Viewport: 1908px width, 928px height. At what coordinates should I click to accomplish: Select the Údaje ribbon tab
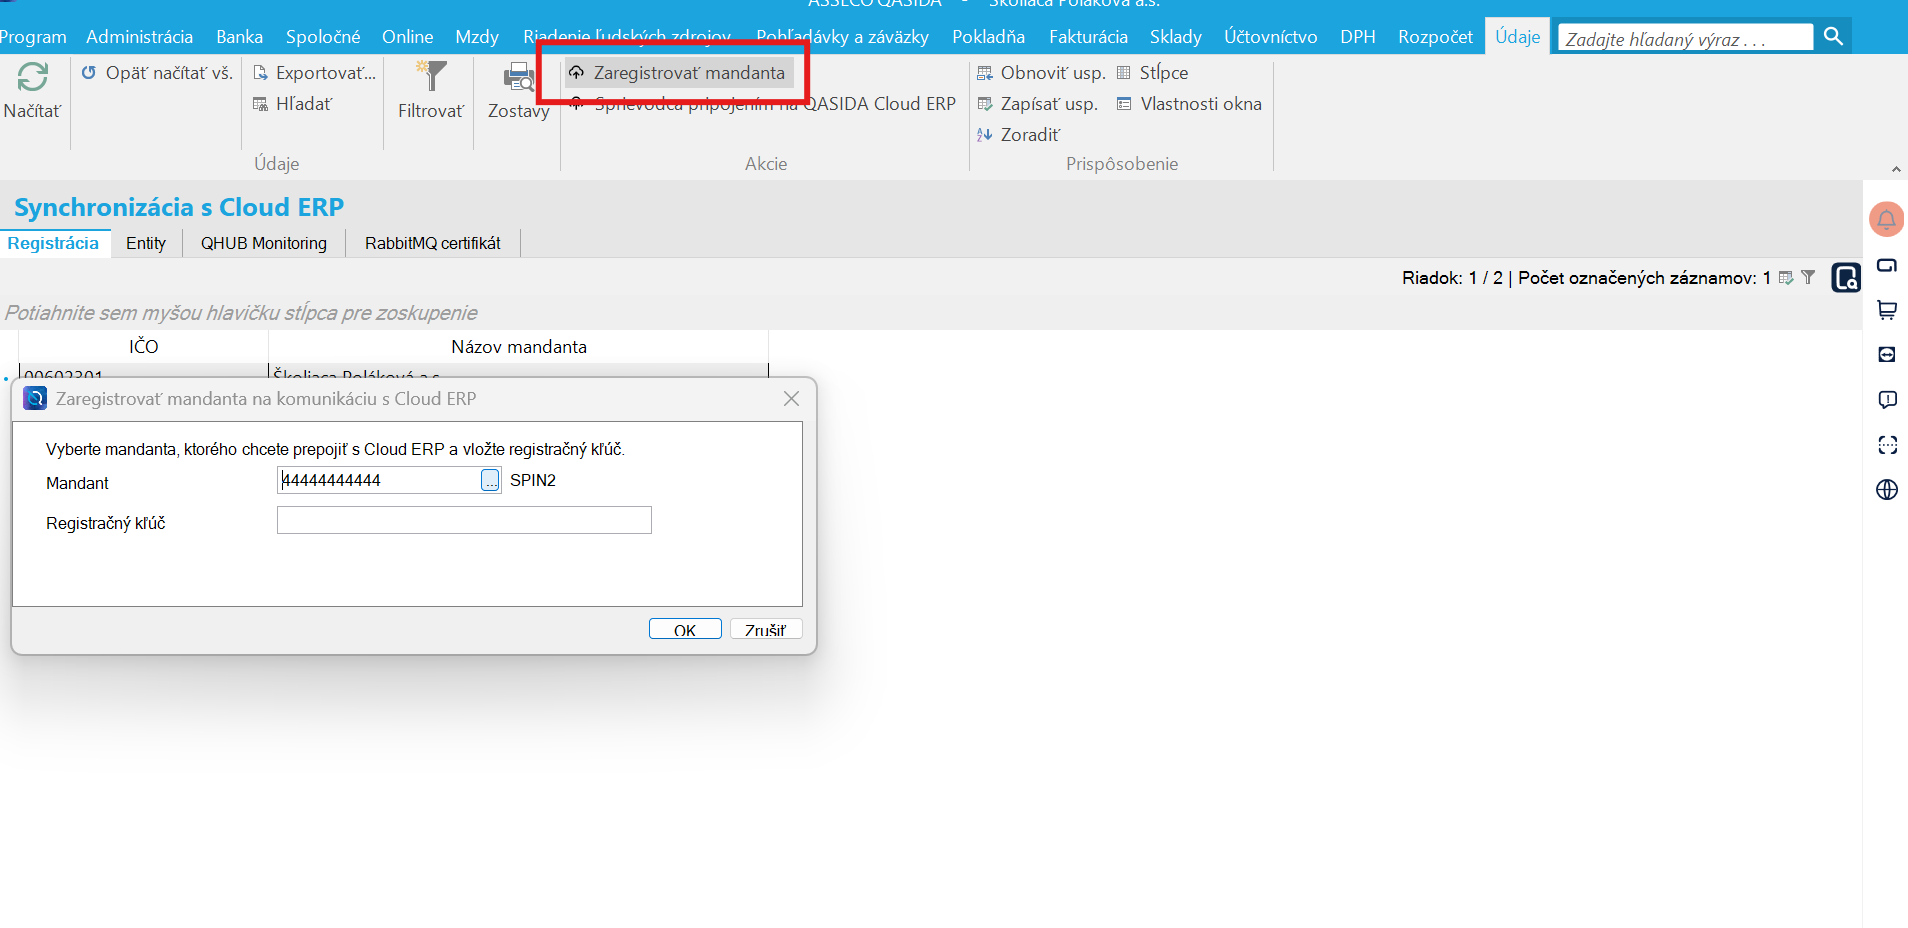point(1517,37)
